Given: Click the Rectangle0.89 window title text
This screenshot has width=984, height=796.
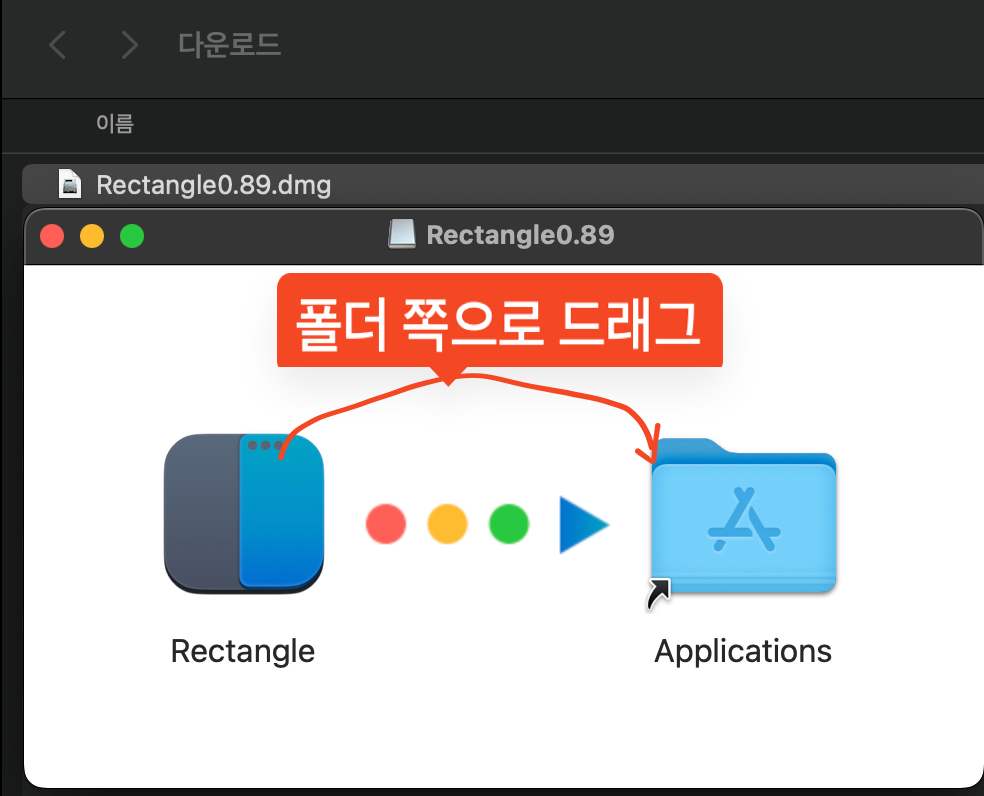Looking at the screenshot, I should point(520,235).
